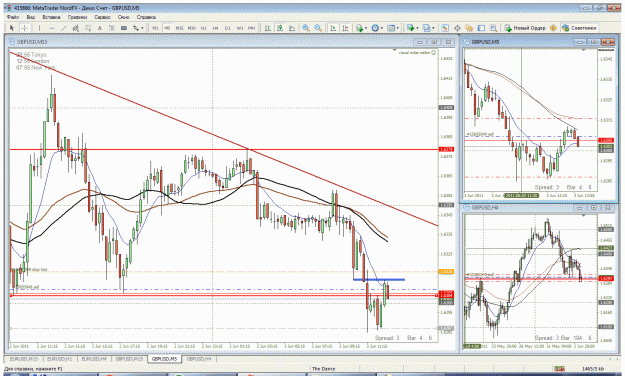Expand the periods dropdown arrow
The width and height of the screenshot is (625, 376).
(x=382, y=28)
